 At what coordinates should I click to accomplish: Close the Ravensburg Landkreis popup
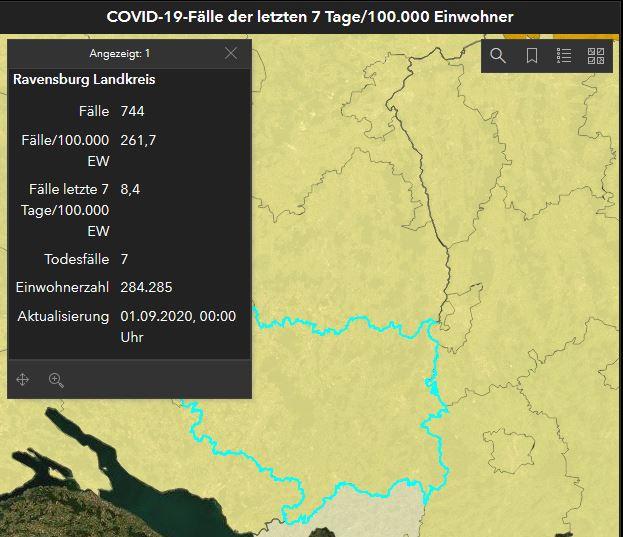coord(231,53)
